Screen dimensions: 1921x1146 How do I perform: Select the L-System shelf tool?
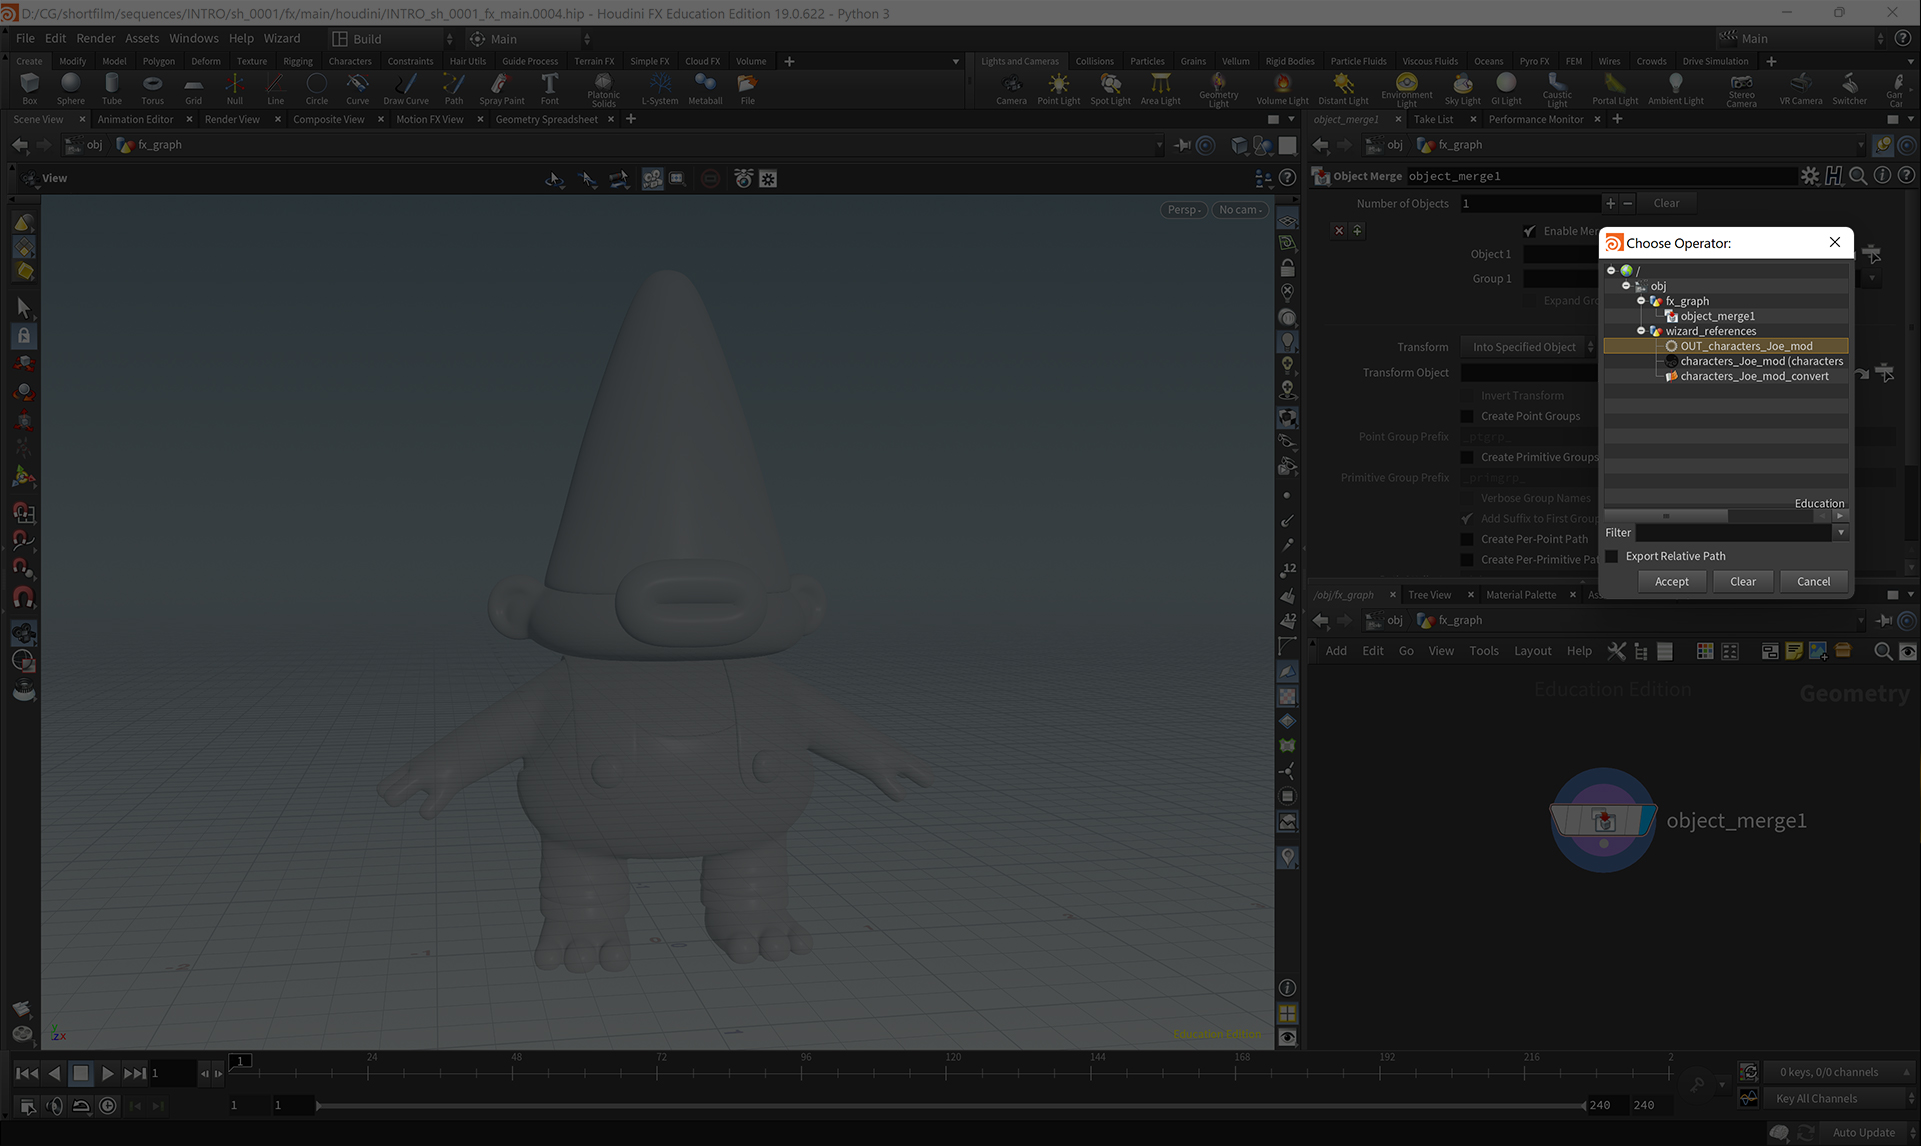[x=660, y=88]
